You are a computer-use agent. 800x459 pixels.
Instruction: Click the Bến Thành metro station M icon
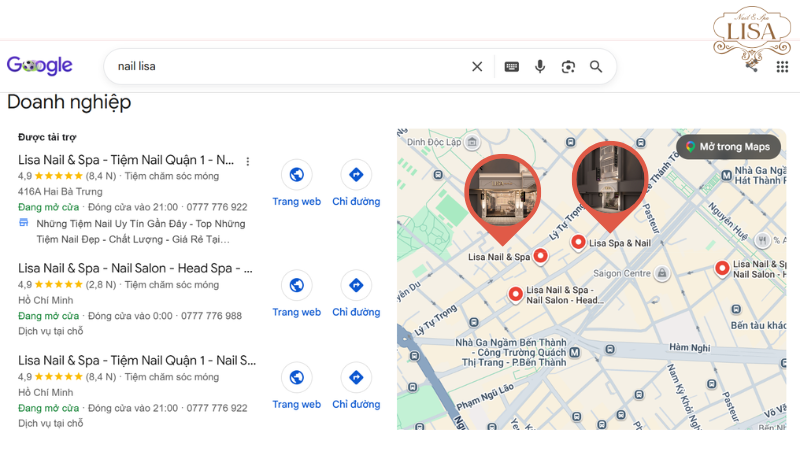click(574, 352)
